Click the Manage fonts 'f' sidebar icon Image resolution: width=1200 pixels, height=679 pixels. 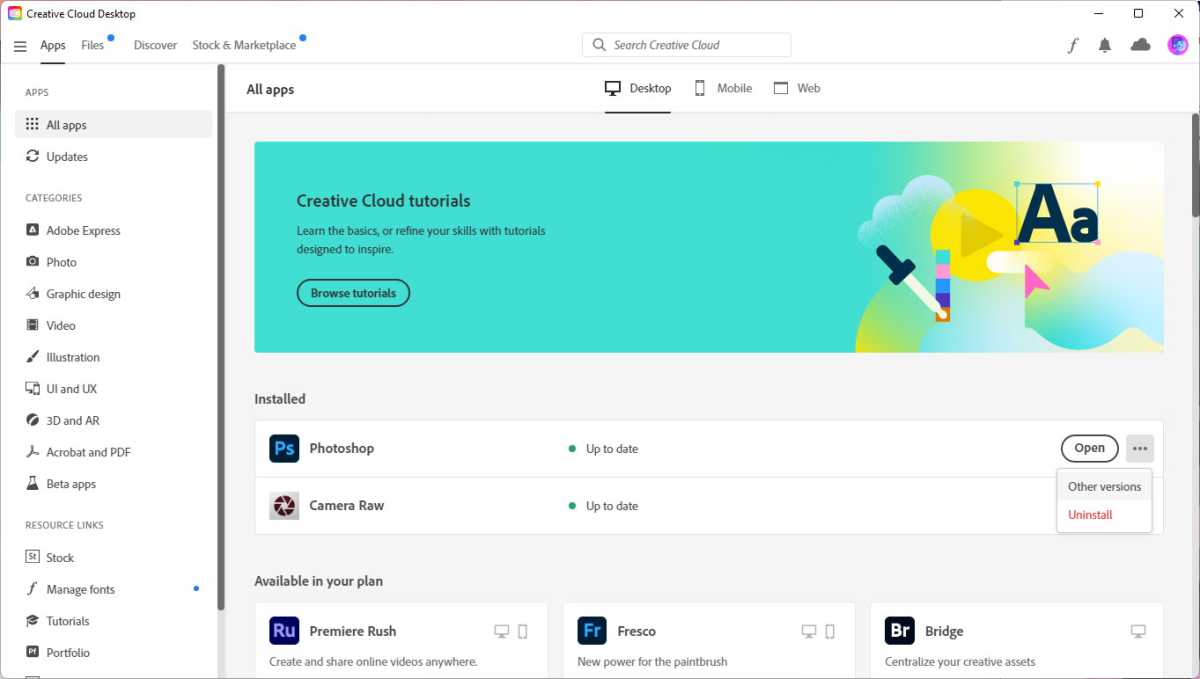[32, 589]
